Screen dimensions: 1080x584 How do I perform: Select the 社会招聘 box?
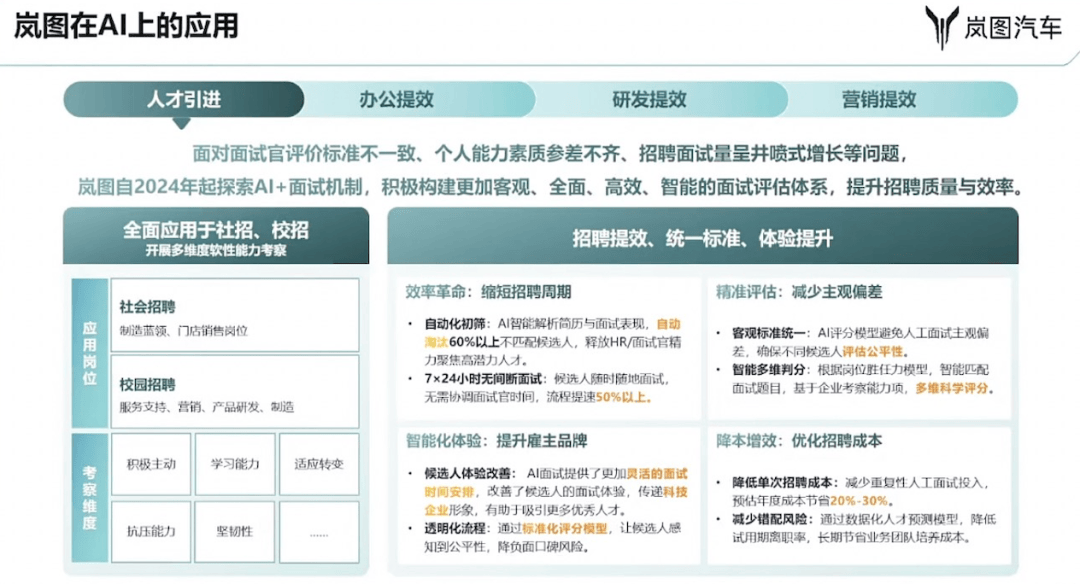pyautogui.click(x=235, y=315)
